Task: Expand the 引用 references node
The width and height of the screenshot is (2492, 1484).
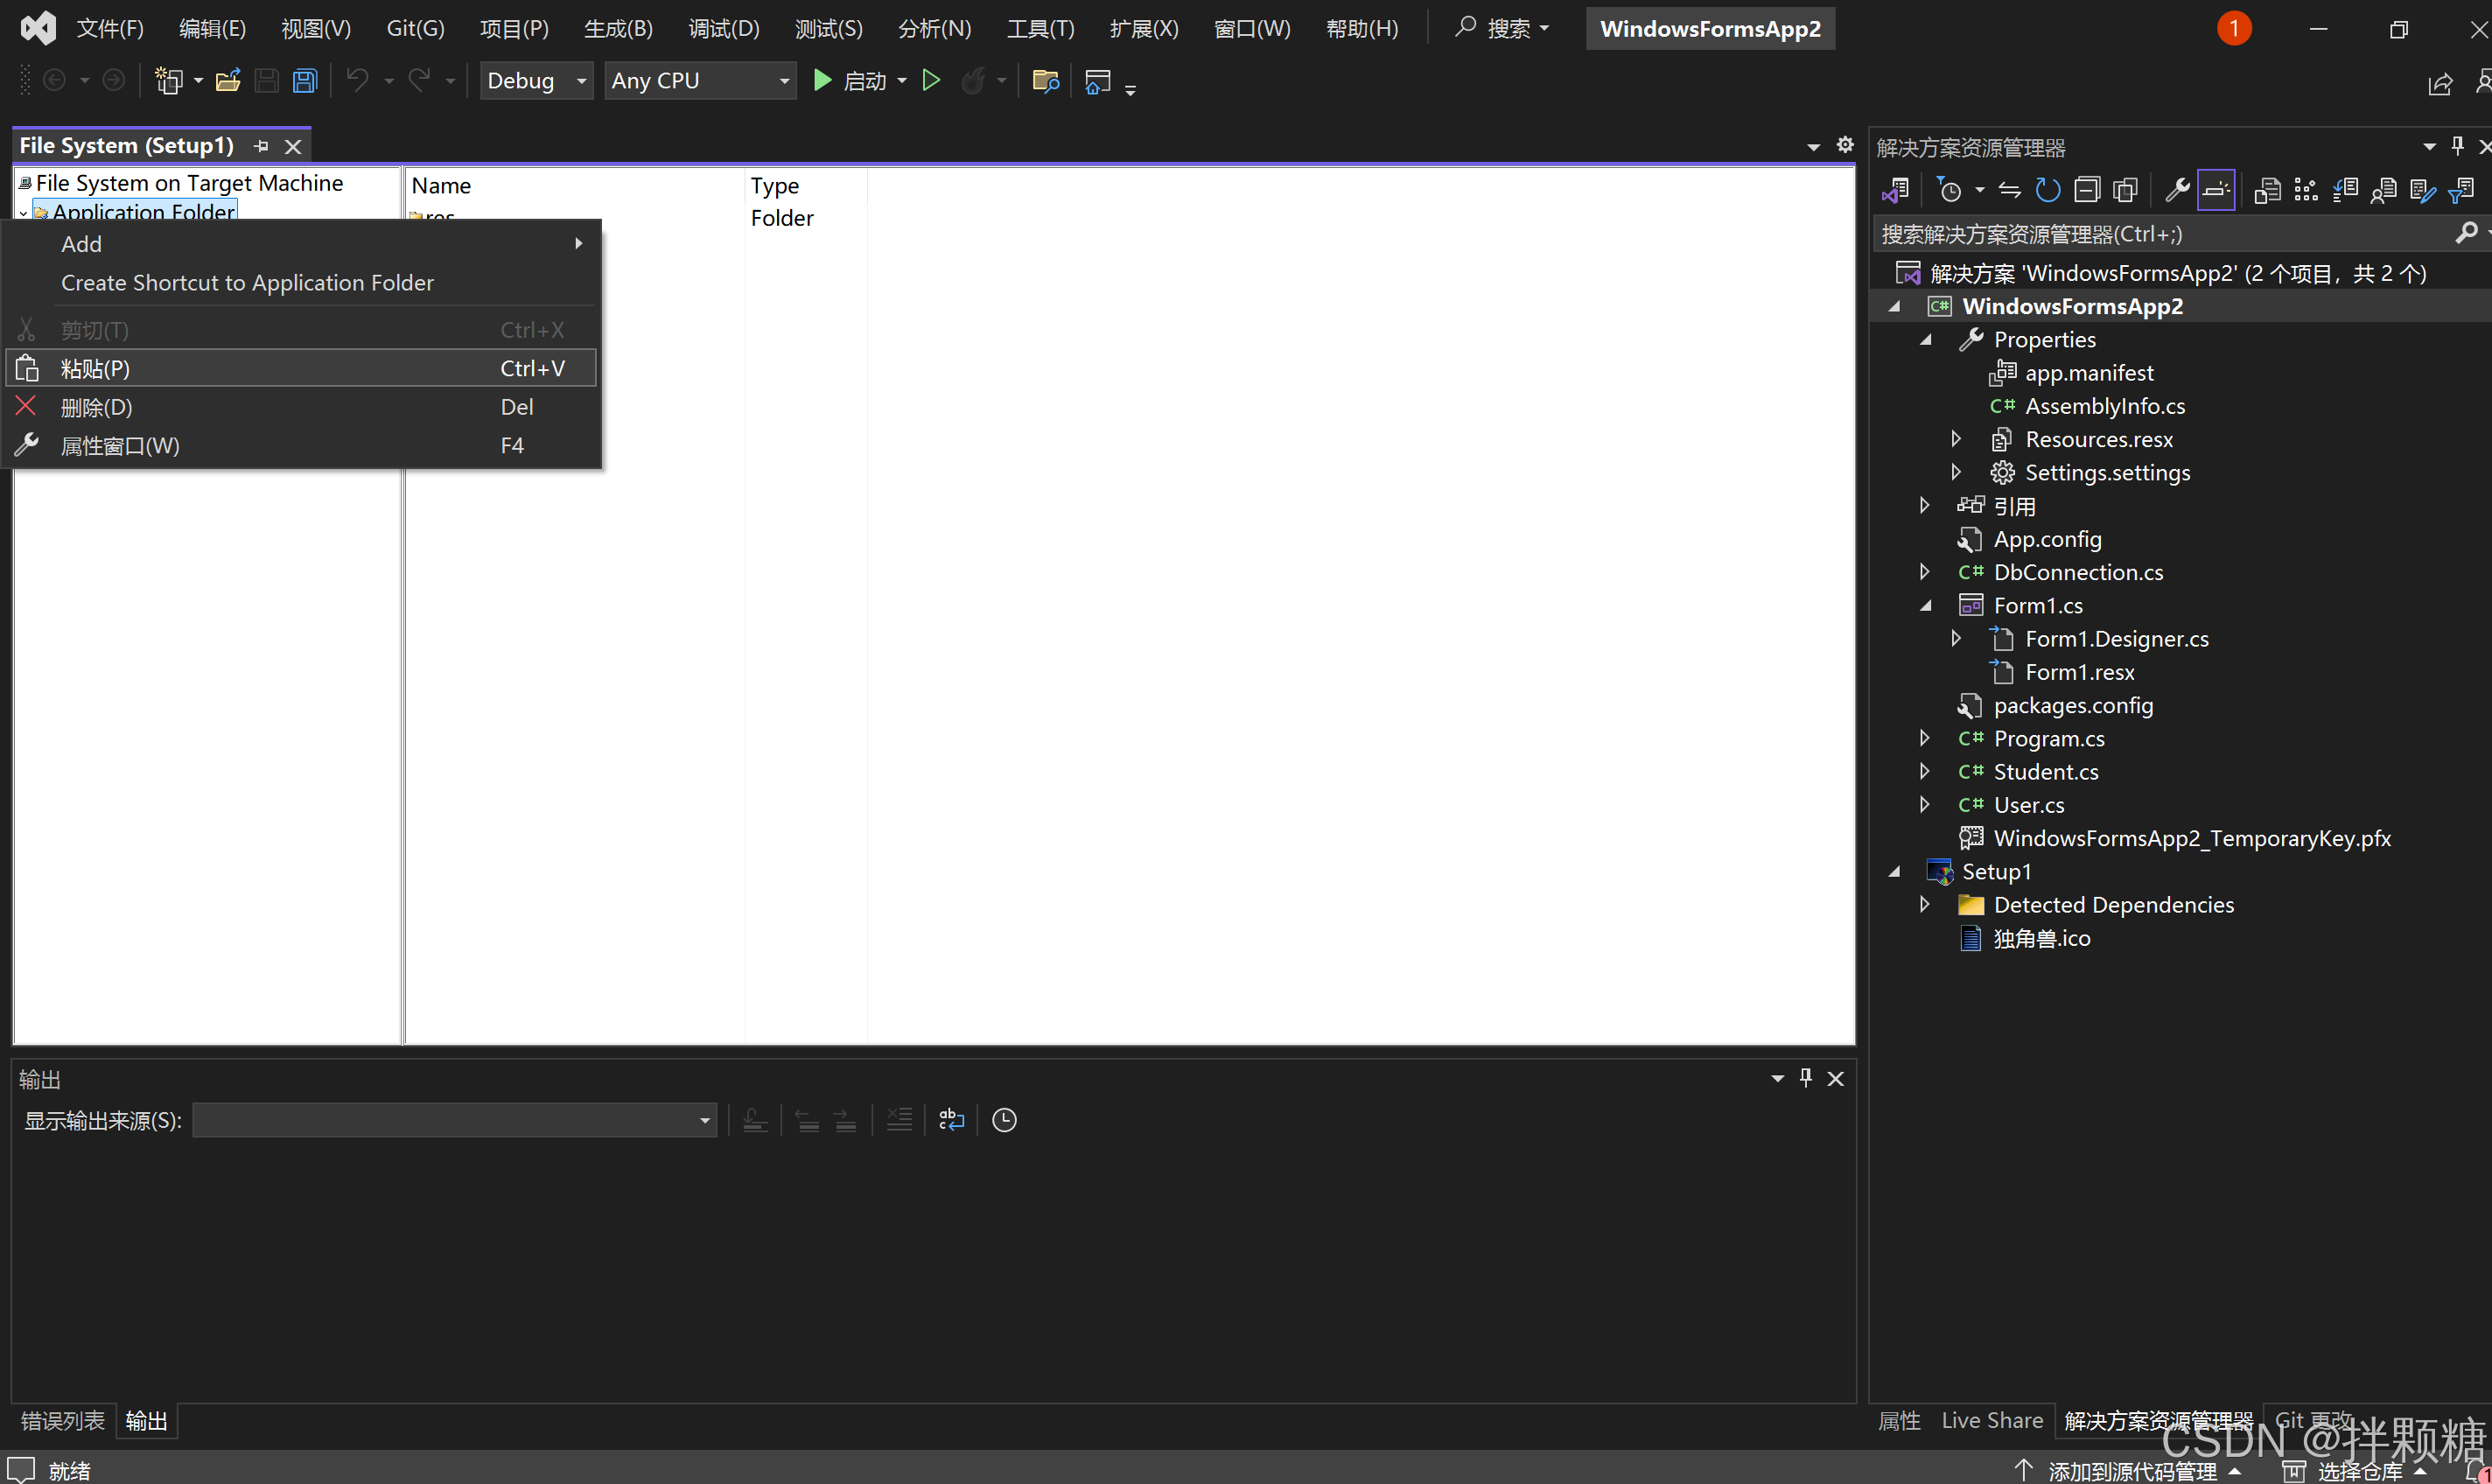Action: point(1924,505)
